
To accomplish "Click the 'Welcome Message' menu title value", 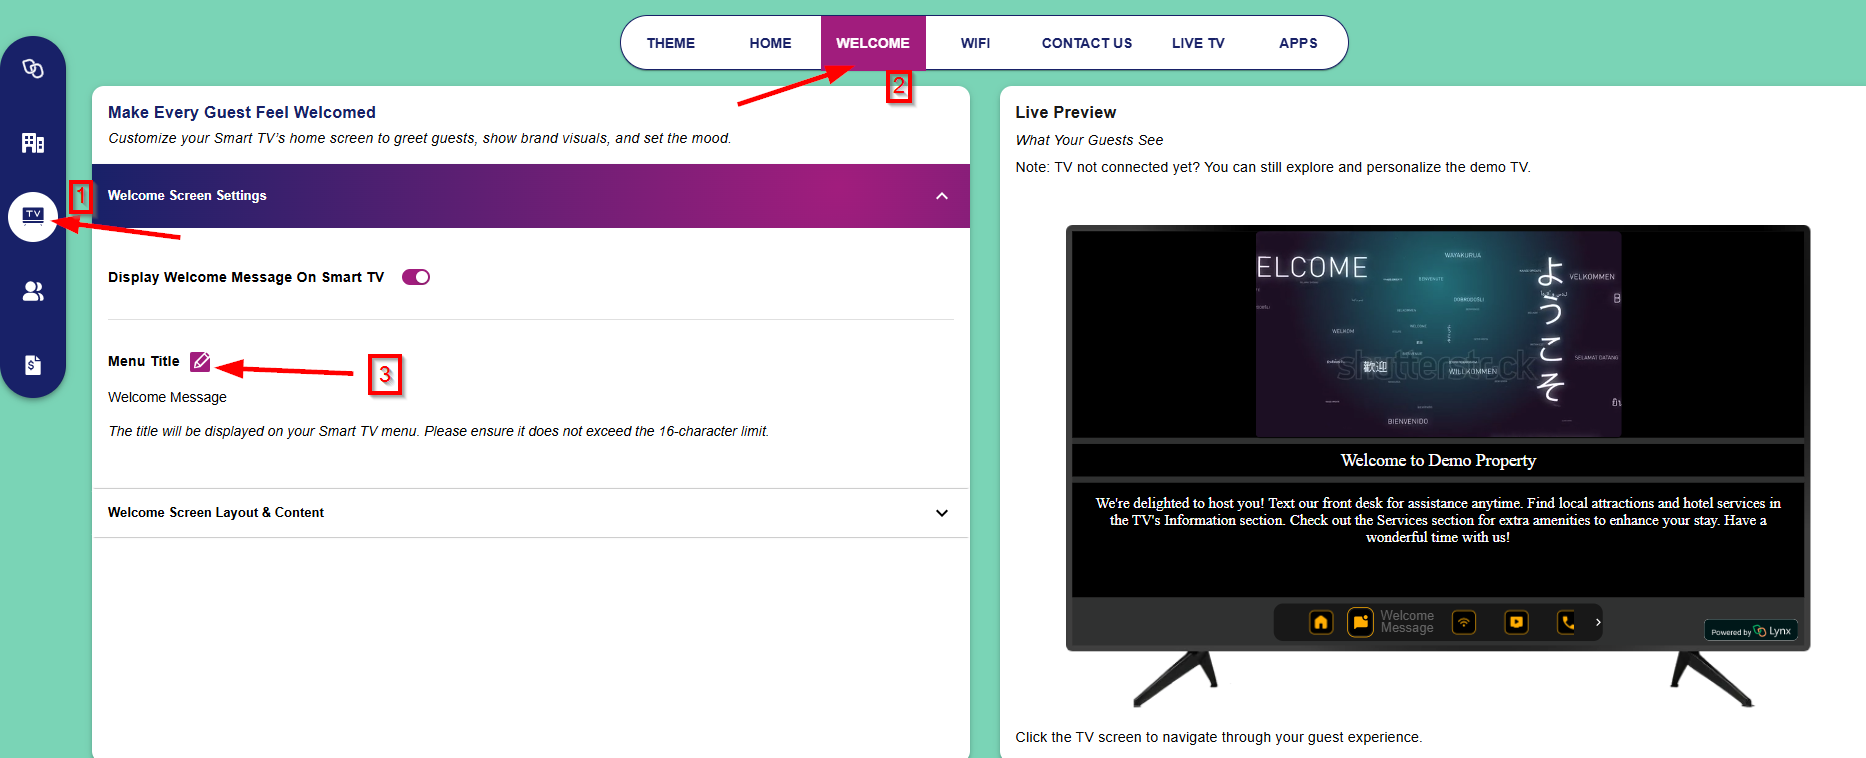I will click(x=167, y=397).
